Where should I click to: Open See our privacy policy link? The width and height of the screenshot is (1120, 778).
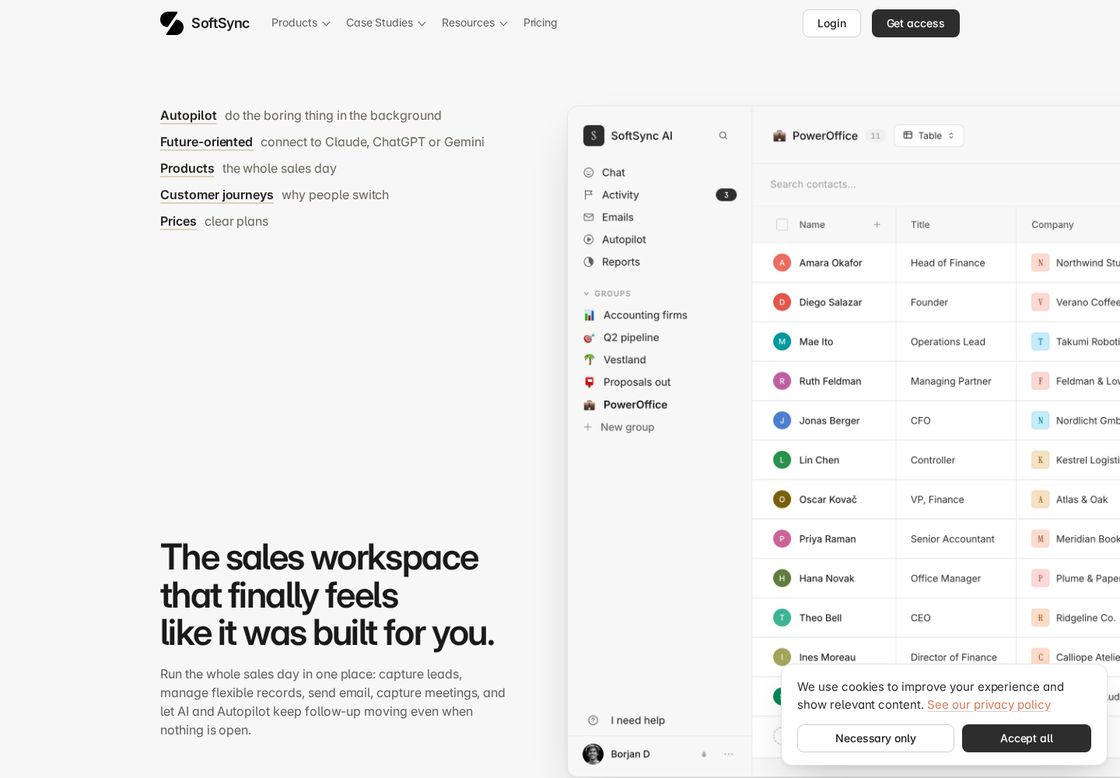click(x=989, y=704)
